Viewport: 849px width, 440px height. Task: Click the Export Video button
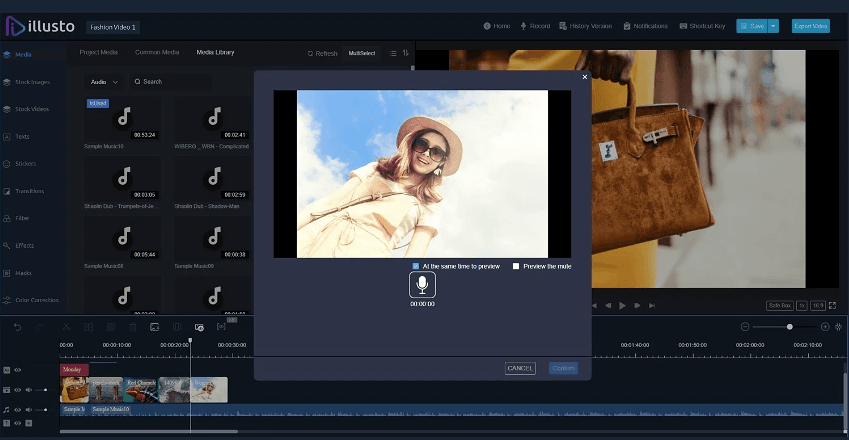point(810,26)
